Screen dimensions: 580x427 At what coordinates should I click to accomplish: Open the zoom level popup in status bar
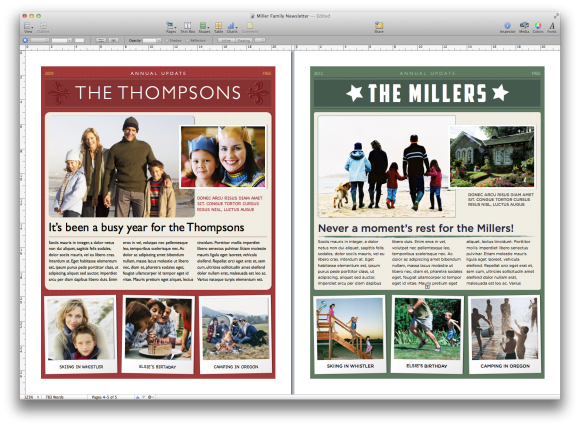pyautogui.click(x=31, y=397)
